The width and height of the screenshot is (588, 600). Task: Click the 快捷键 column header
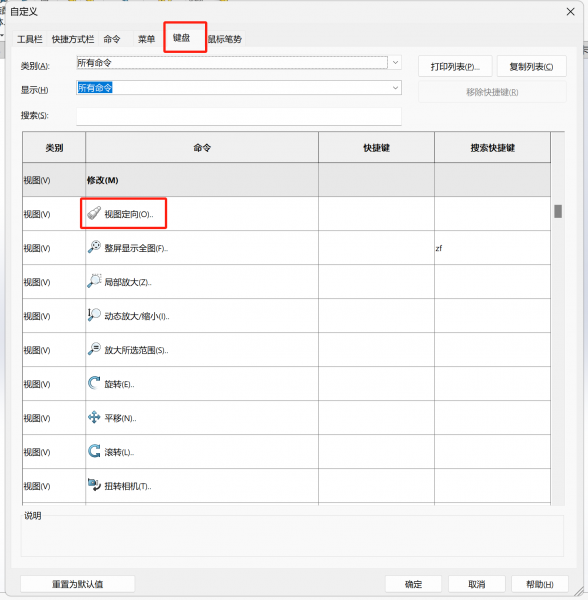[x=376, y=147]
